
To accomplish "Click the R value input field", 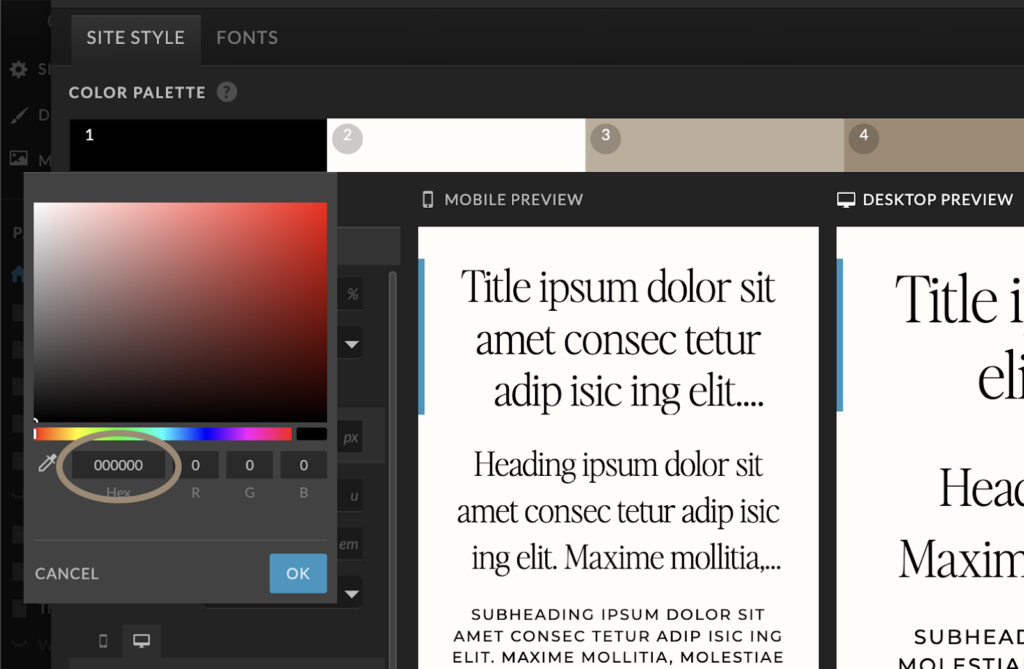I will click(195, 465).
